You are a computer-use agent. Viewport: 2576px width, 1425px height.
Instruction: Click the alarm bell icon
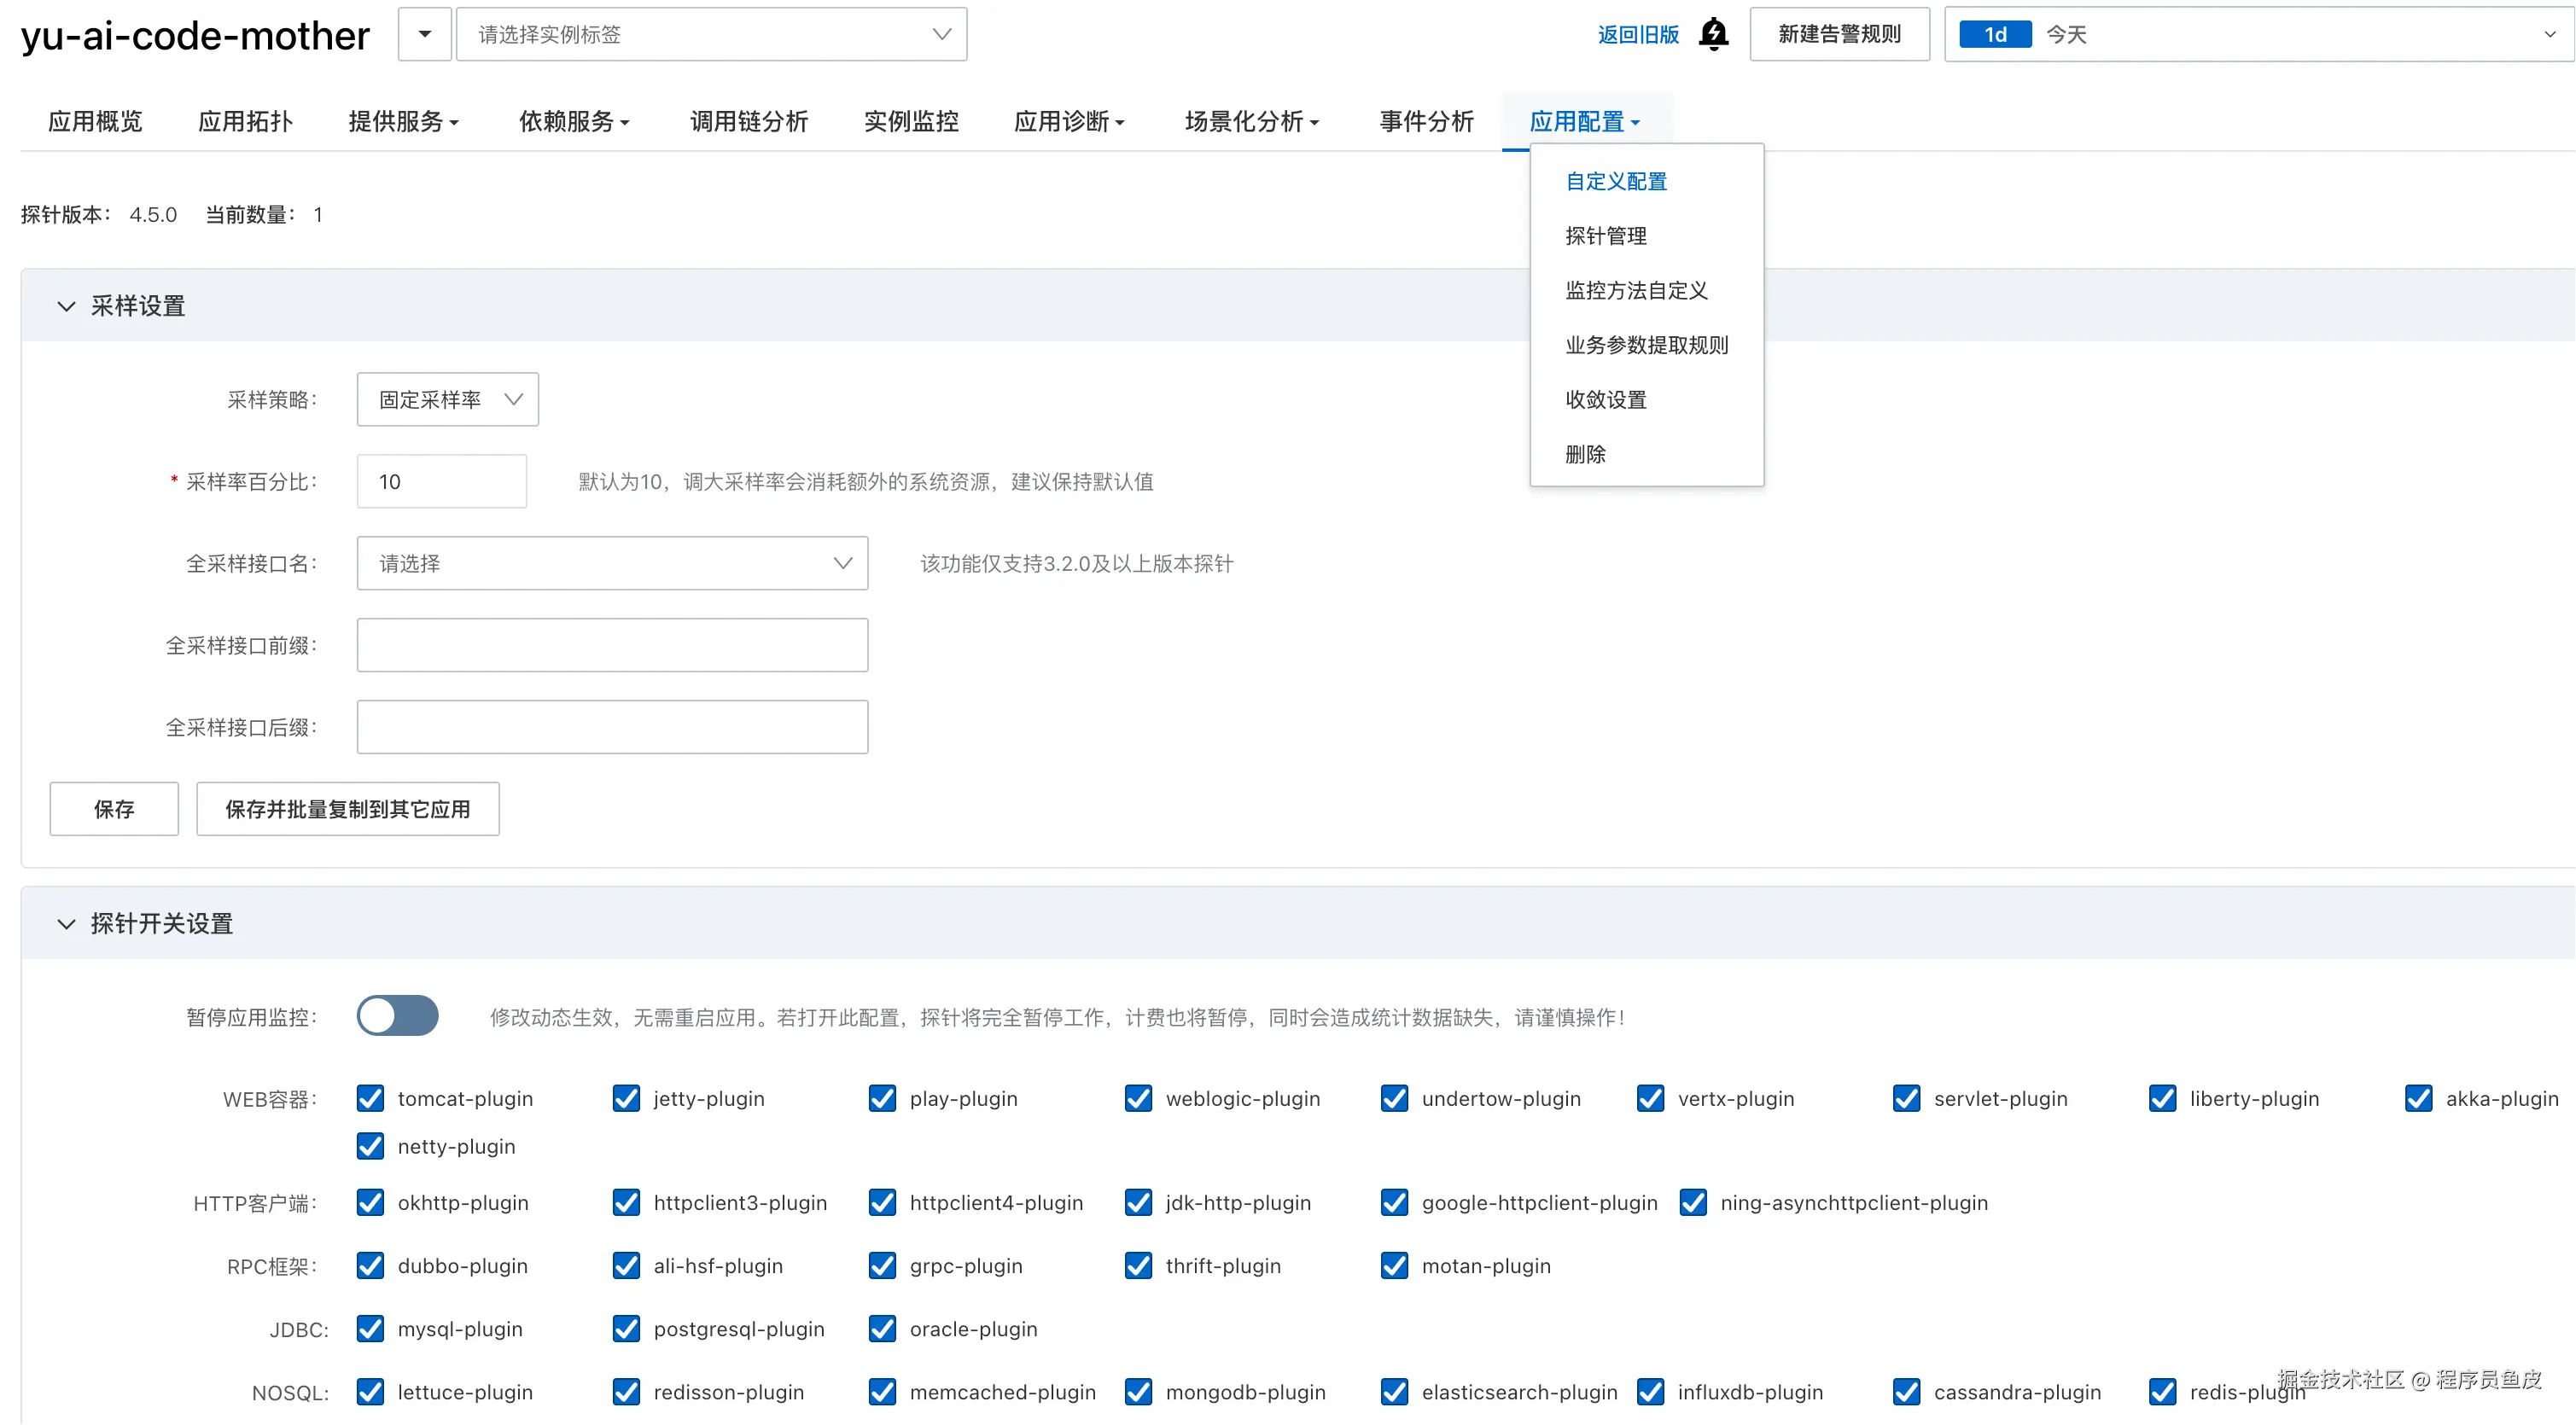pyautogui.click(x=1713, y=34)
